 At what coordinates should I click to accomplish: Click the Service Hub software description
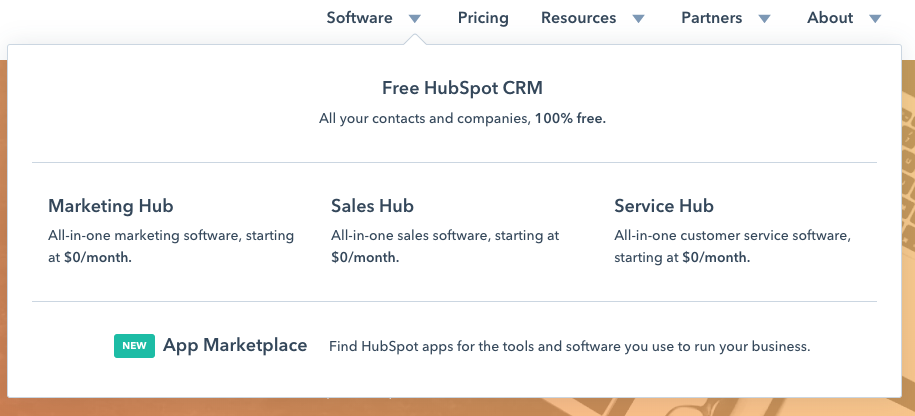[x=732, y=246]
